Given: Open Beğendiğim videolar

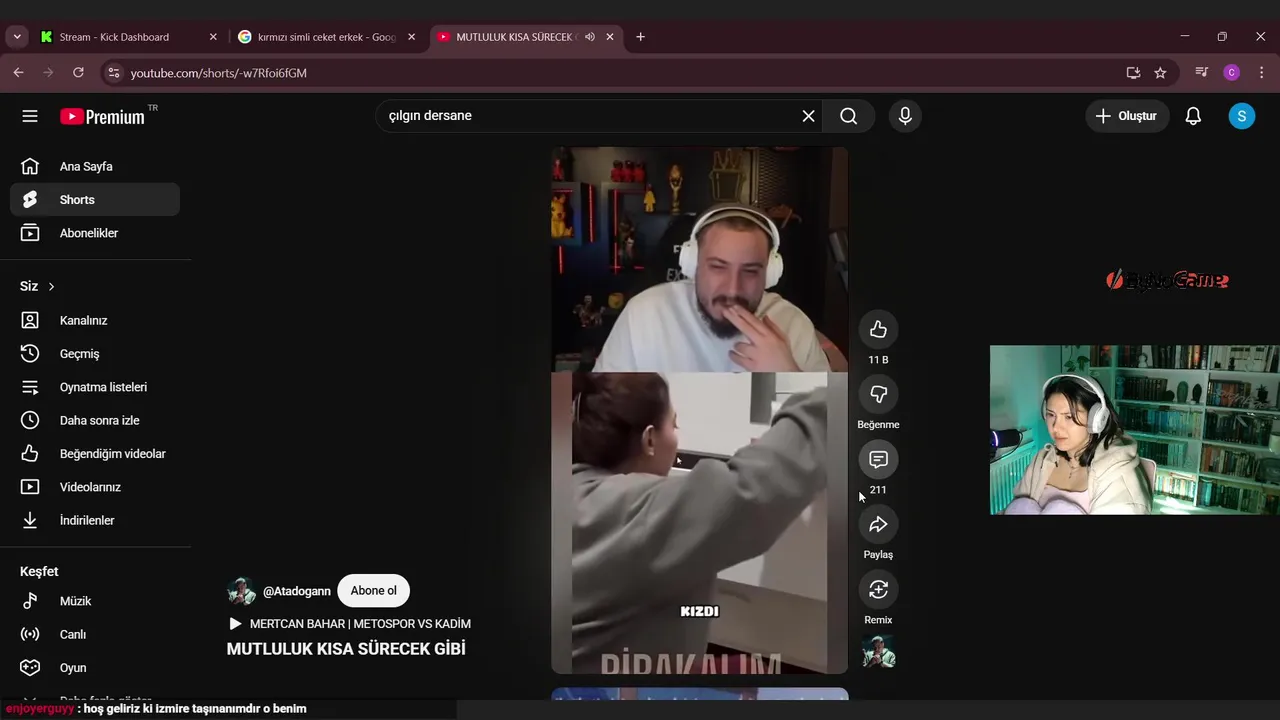Looking at the screenshot, I should pyautogui.click(x=95, y=454).
